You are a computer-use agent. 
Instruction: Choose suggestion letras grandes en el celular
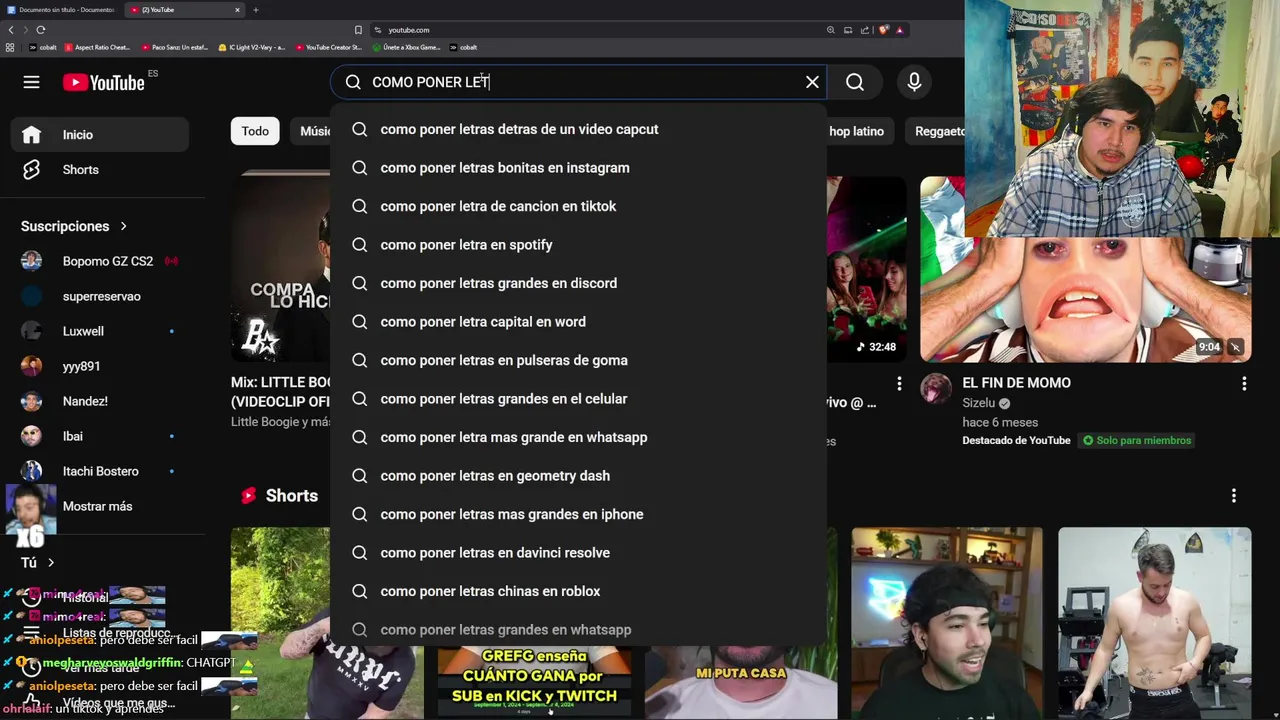coord(578,399)
